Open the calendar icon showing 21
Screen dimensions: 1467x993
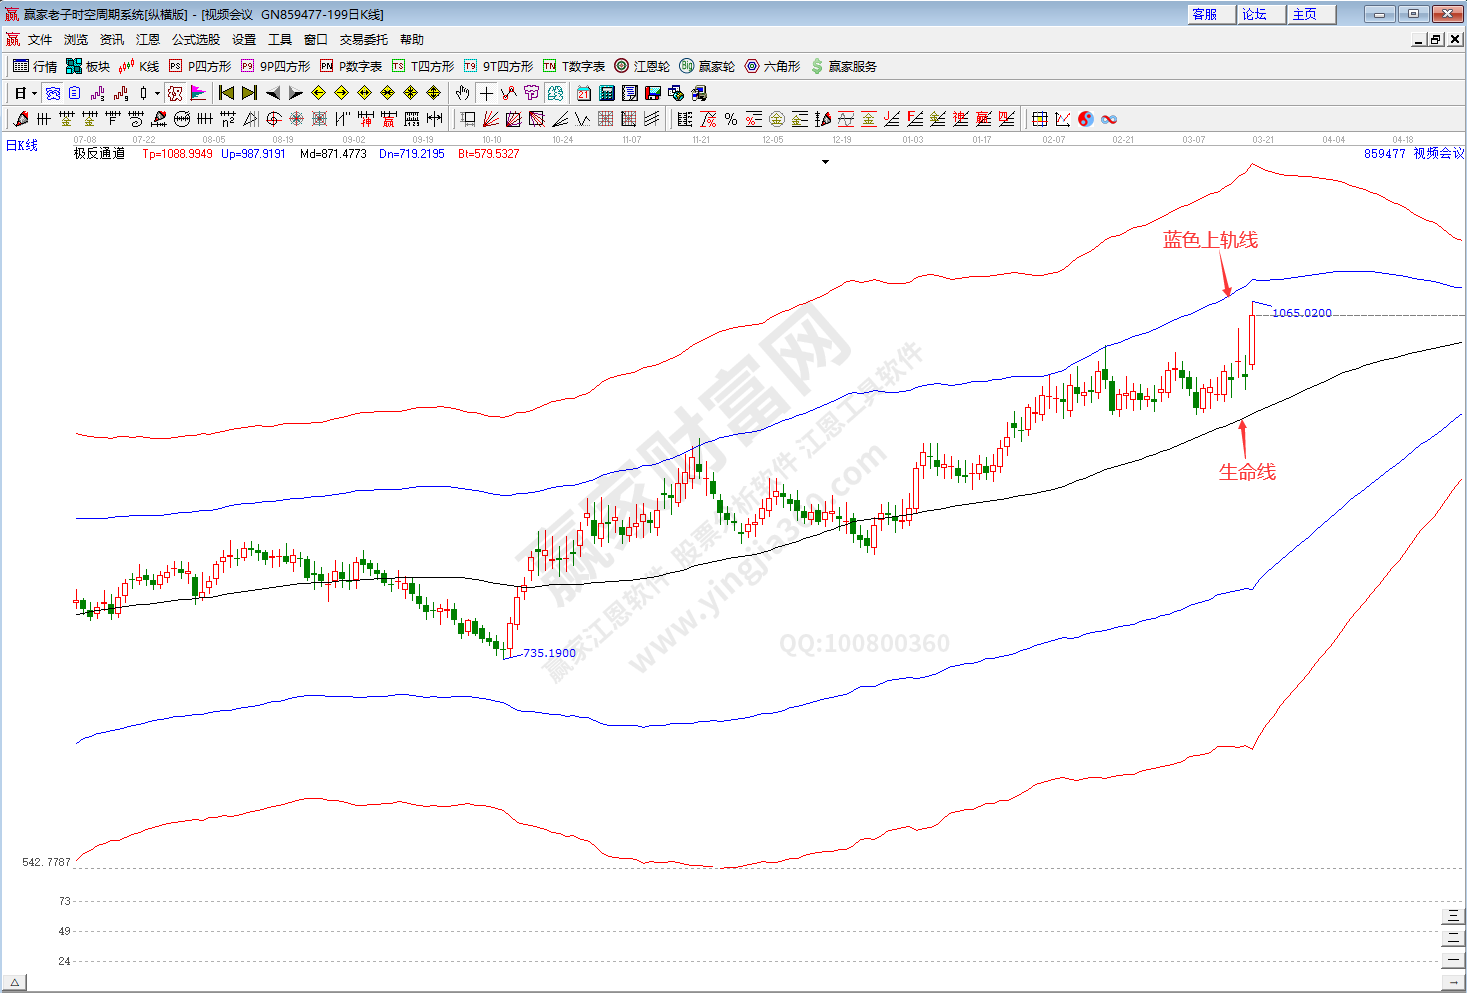pos(583,93)
